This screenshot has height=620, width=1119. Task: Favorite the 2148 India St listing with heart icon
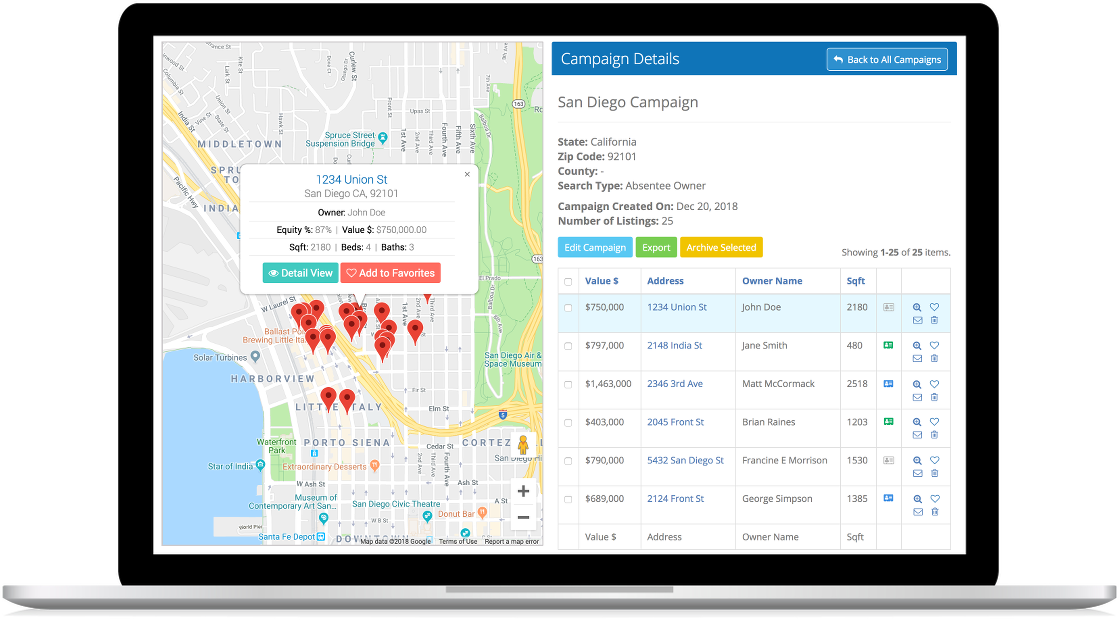click(x=934, y=346)
